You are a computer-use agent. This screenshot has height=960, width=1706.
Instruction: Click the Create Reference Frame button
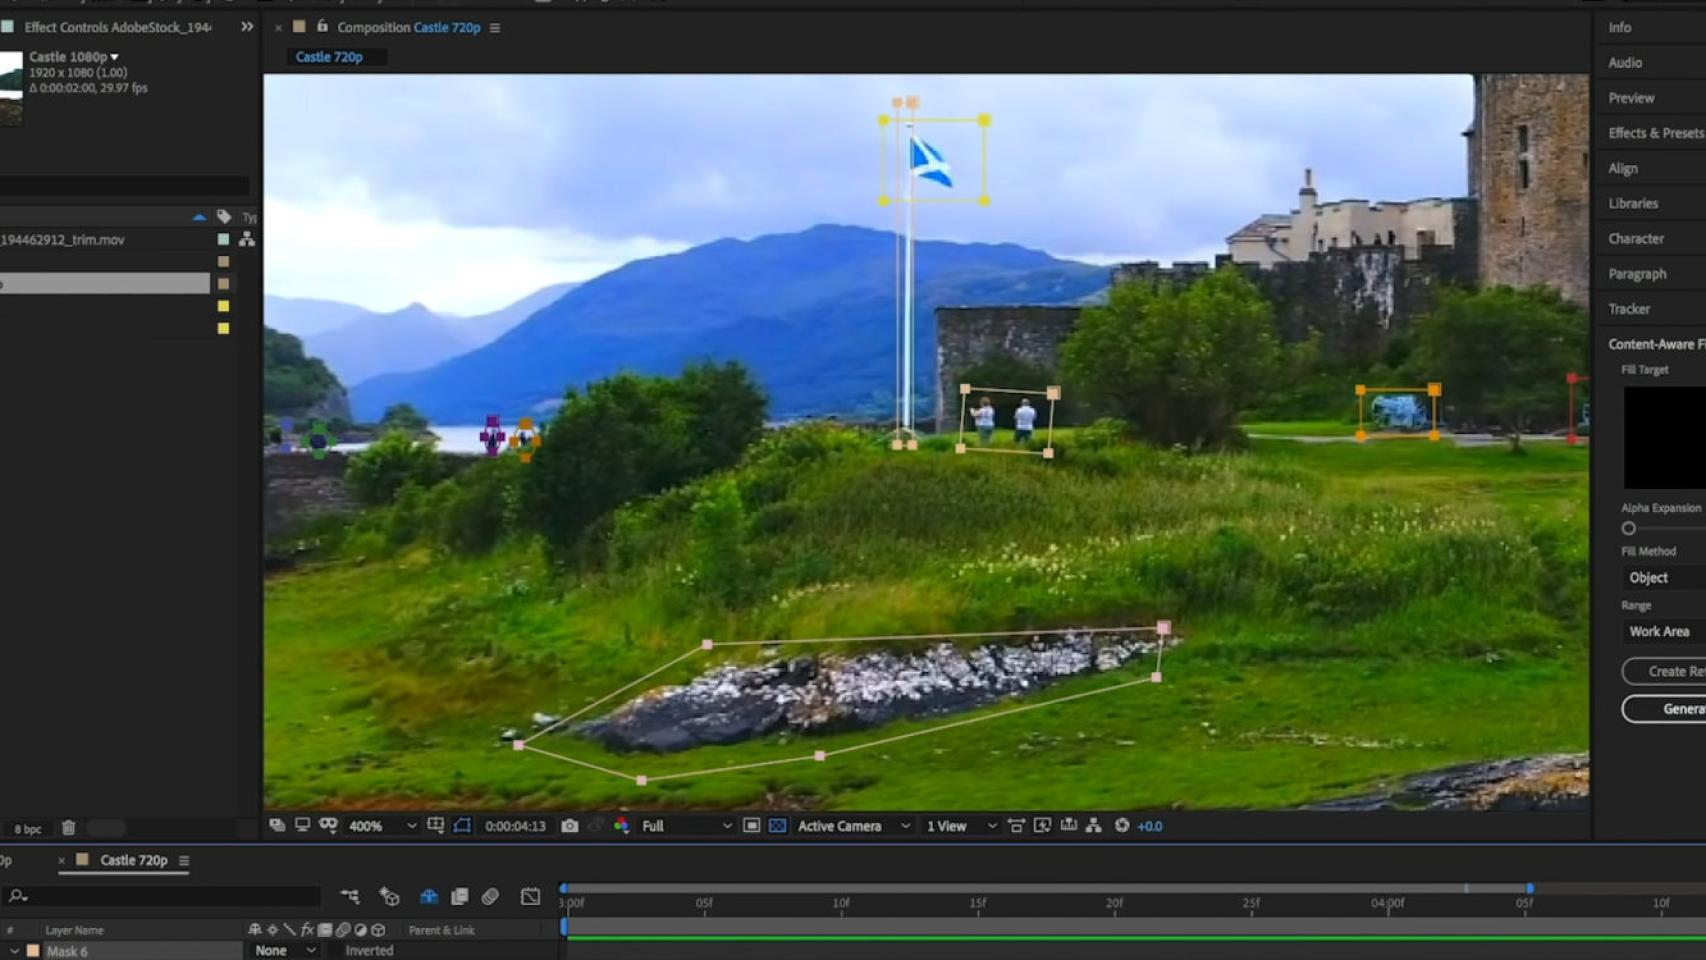(1664, 671)
